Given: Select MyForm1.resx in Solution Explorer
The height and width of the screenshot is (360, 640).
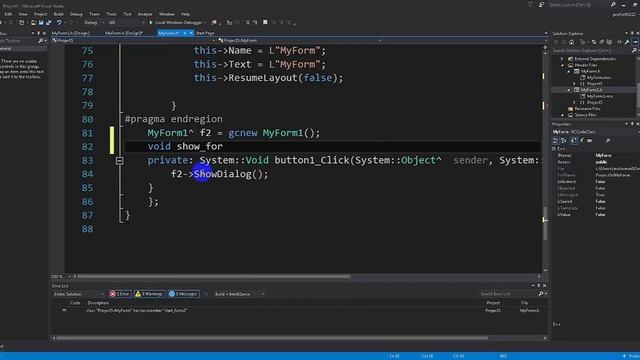Looking at the screenshot, I should pyautogui.click(x=600, y=96).
